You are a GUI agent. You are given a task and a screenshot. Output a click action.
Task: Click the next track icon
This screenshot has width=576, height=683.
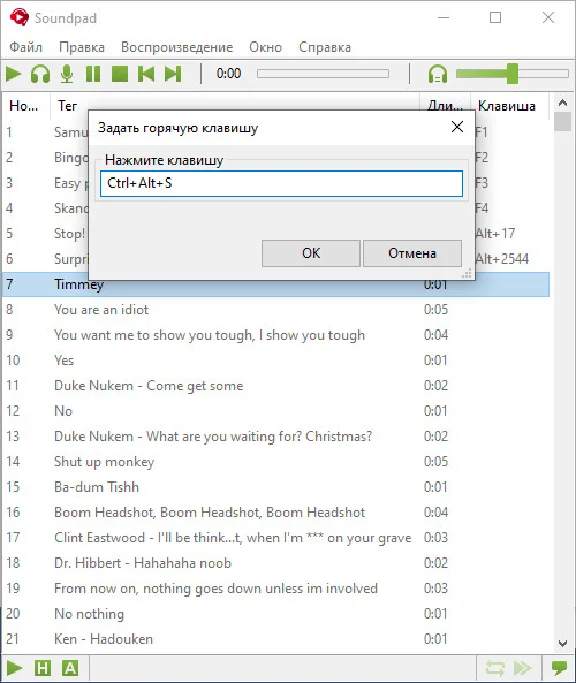coord(173,74)
